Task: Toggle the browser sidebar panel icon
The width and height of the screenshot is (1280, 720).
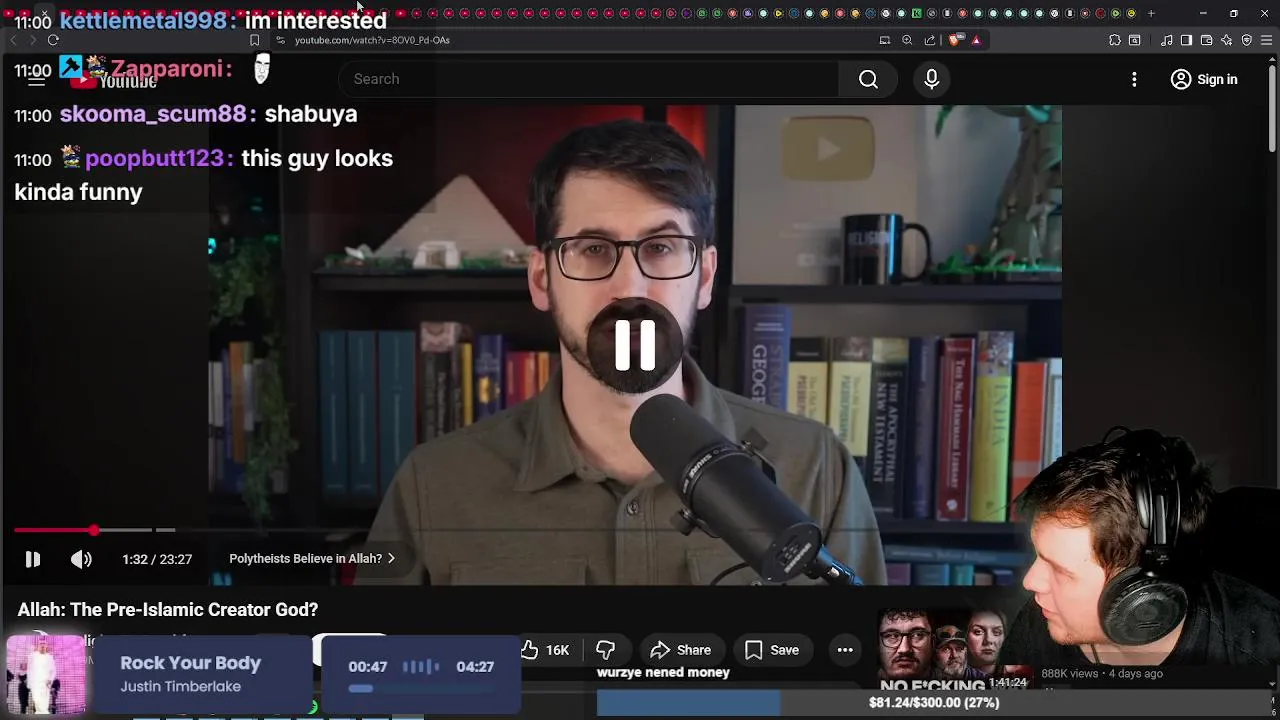Action: [1186, 40]
